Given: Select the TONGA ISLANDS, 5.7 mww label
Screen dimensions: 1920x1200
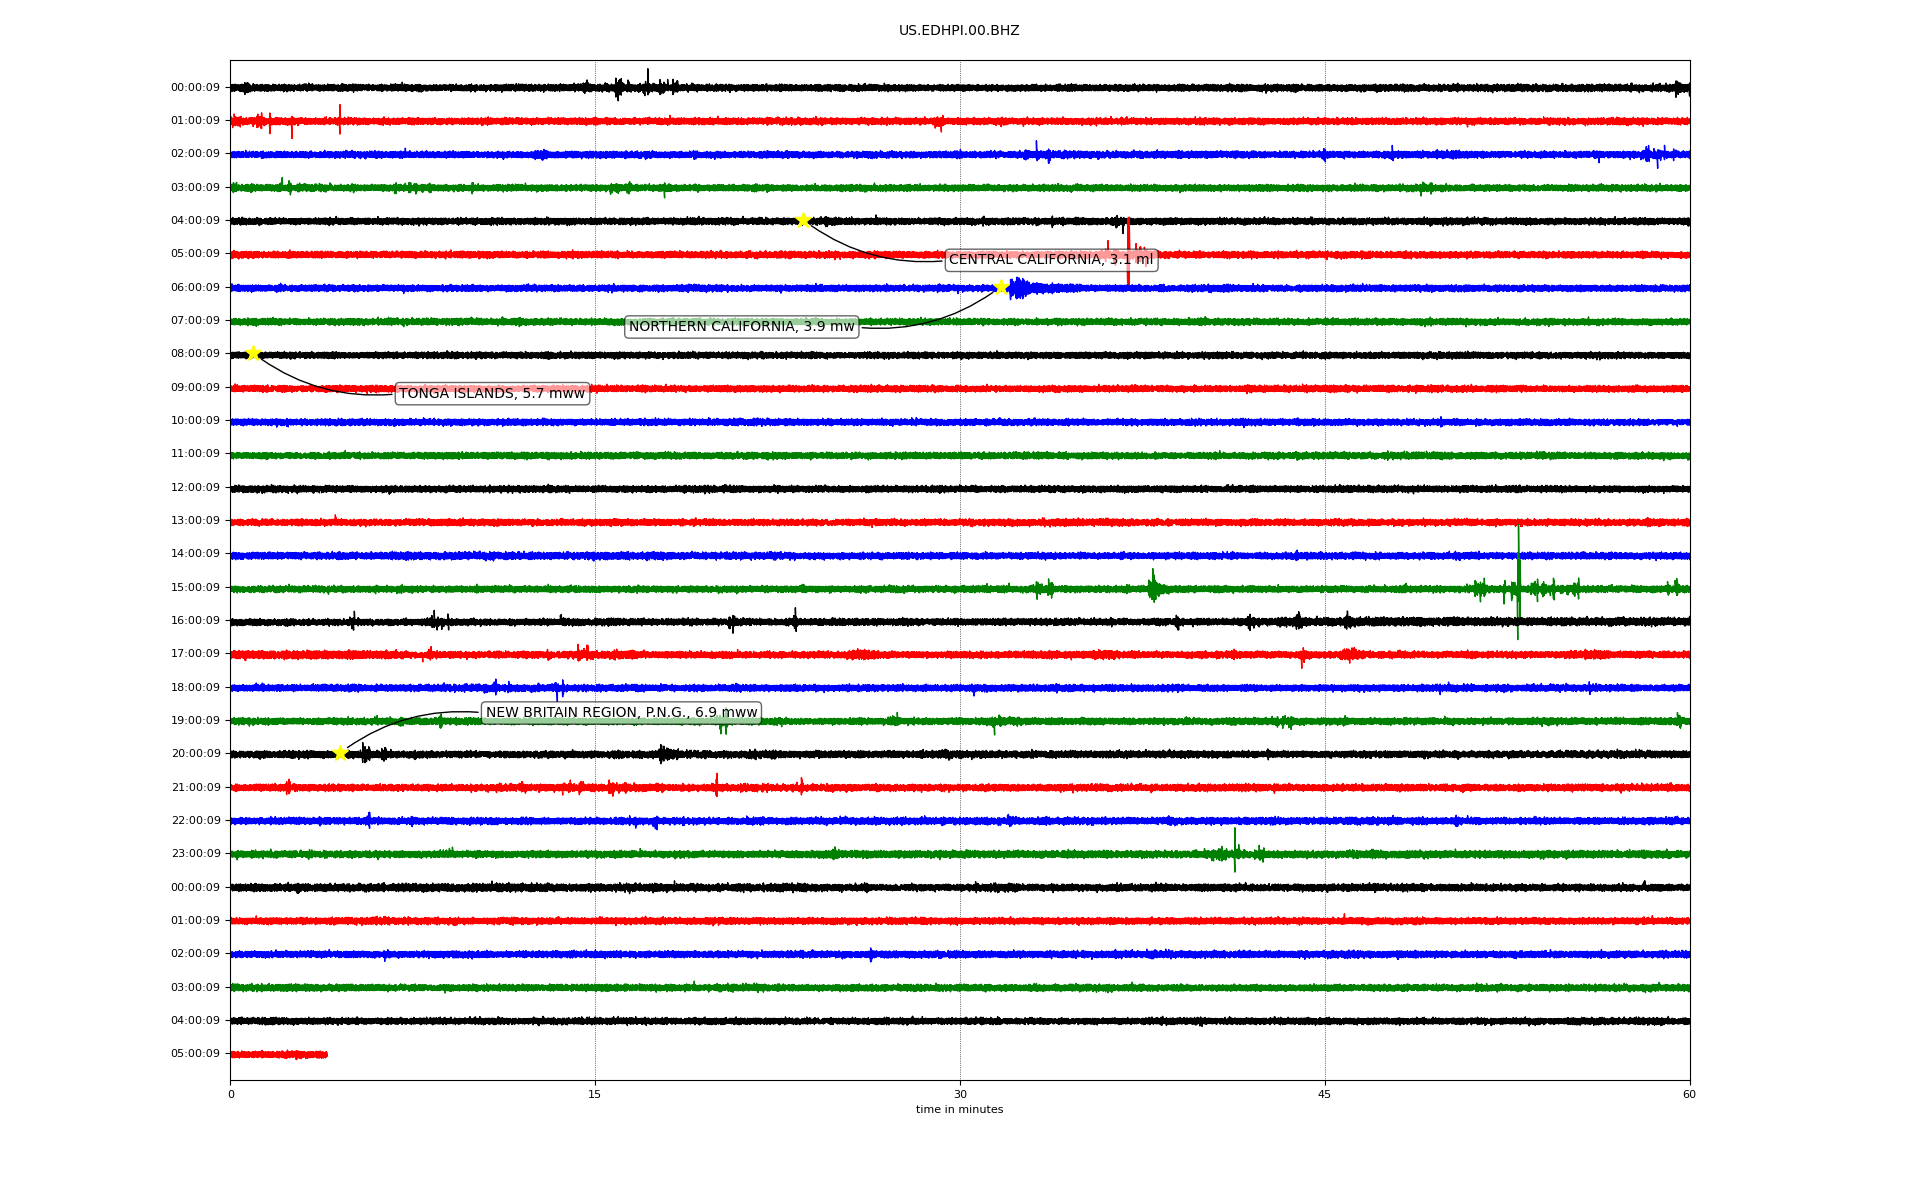Looking at the screenshot, I should pyautogui.click(x=491, y=394).
